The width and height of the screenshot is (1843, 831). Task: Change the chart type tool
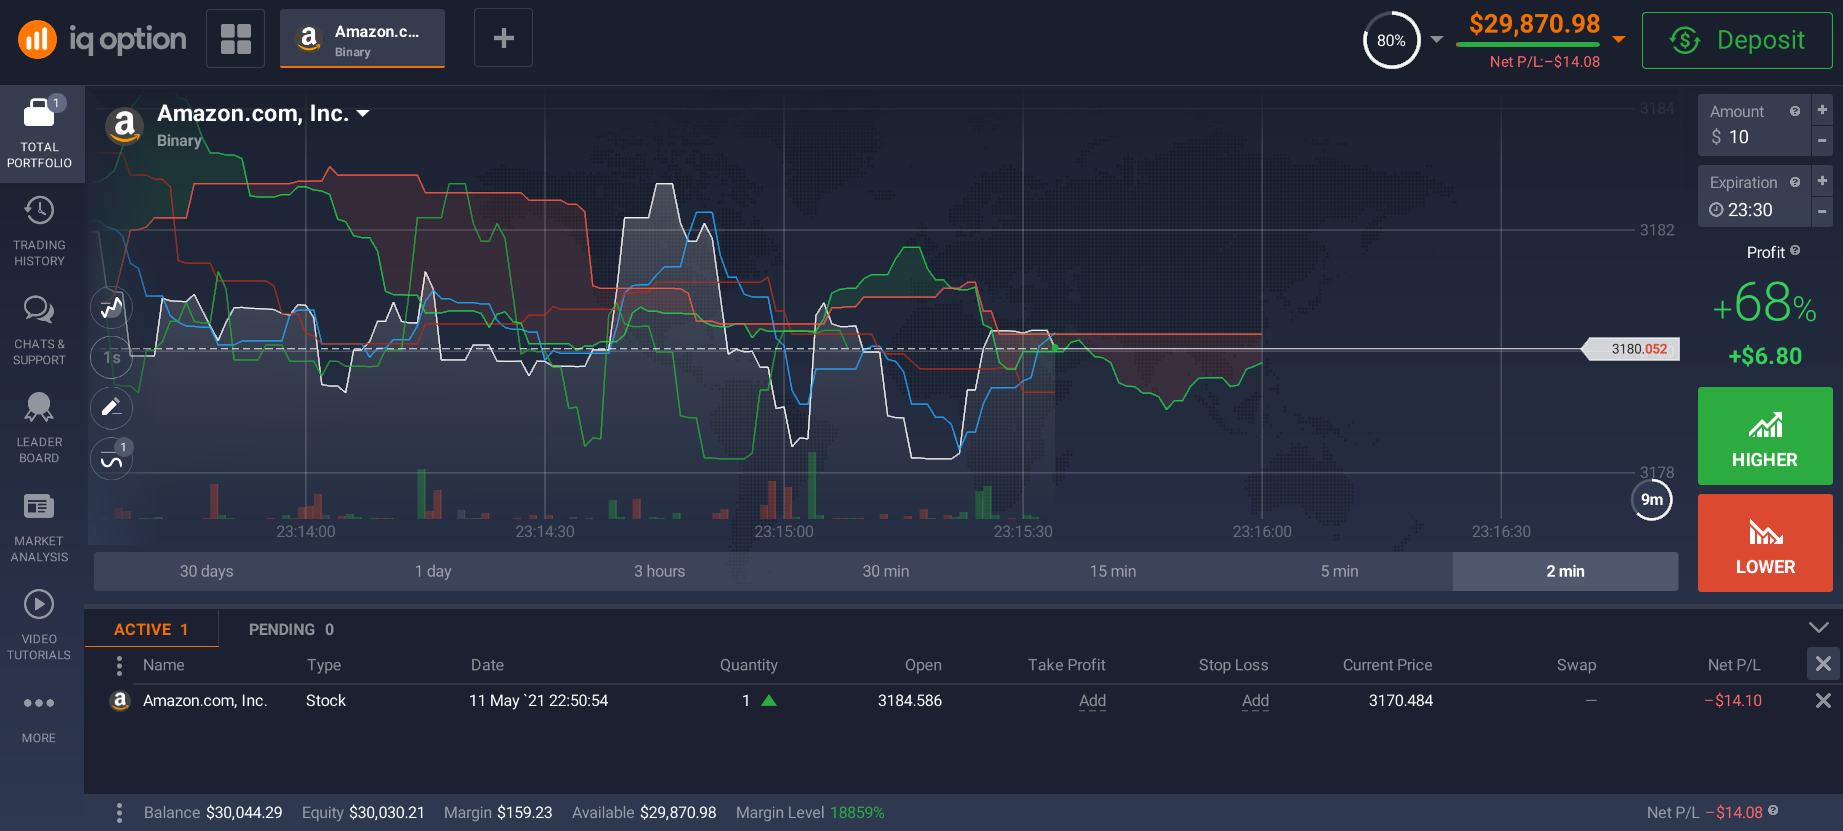coord(111,307)
